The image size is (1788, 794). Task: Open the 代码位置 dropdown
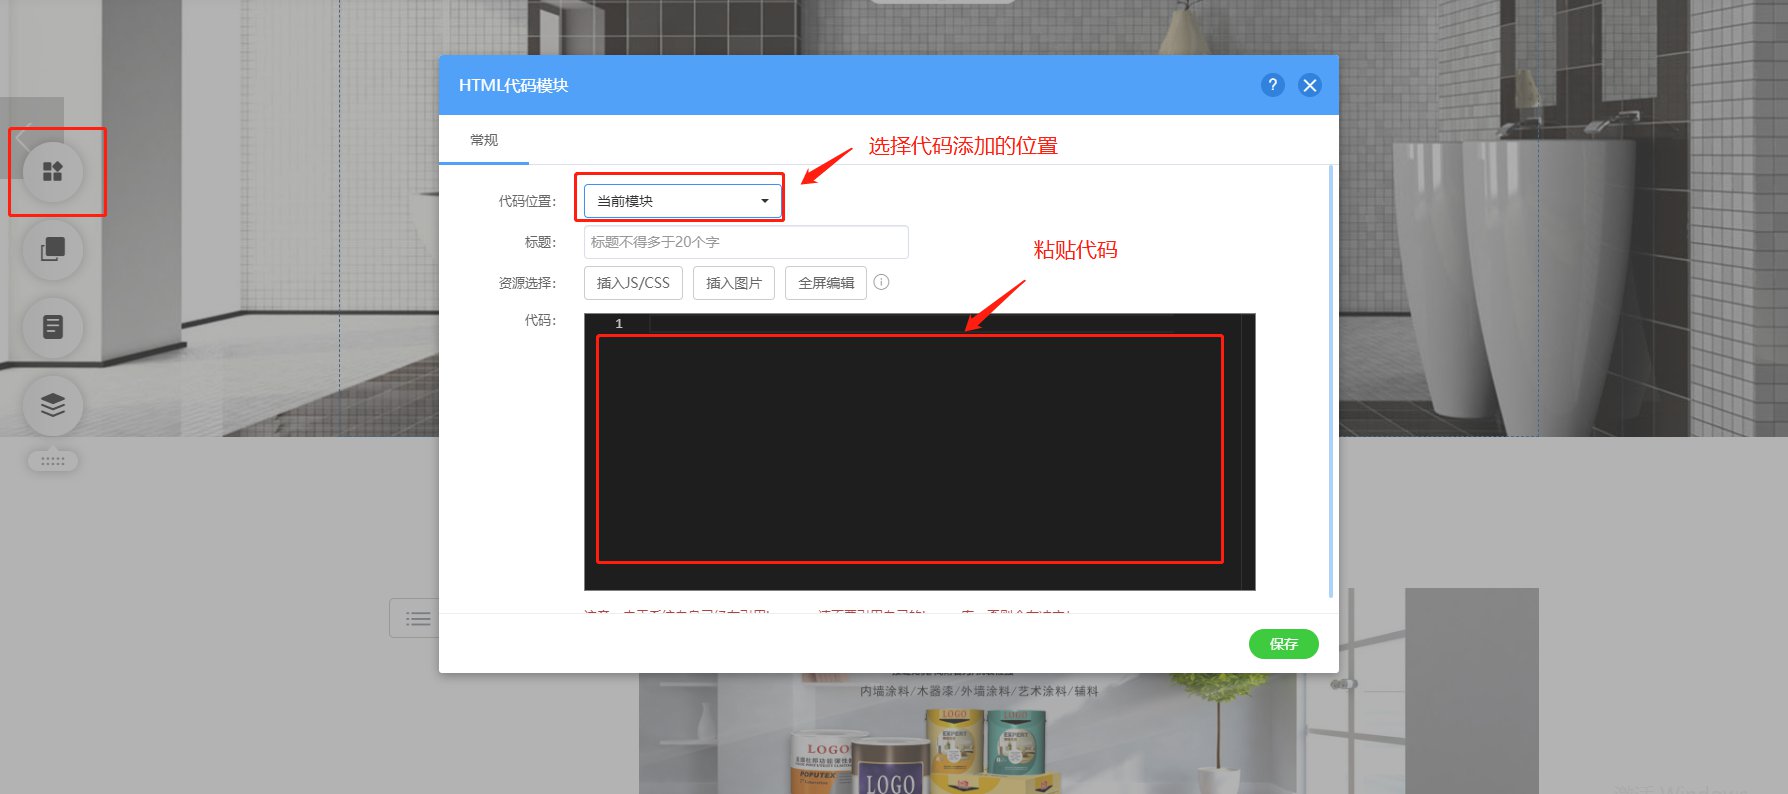click(682, 201)
